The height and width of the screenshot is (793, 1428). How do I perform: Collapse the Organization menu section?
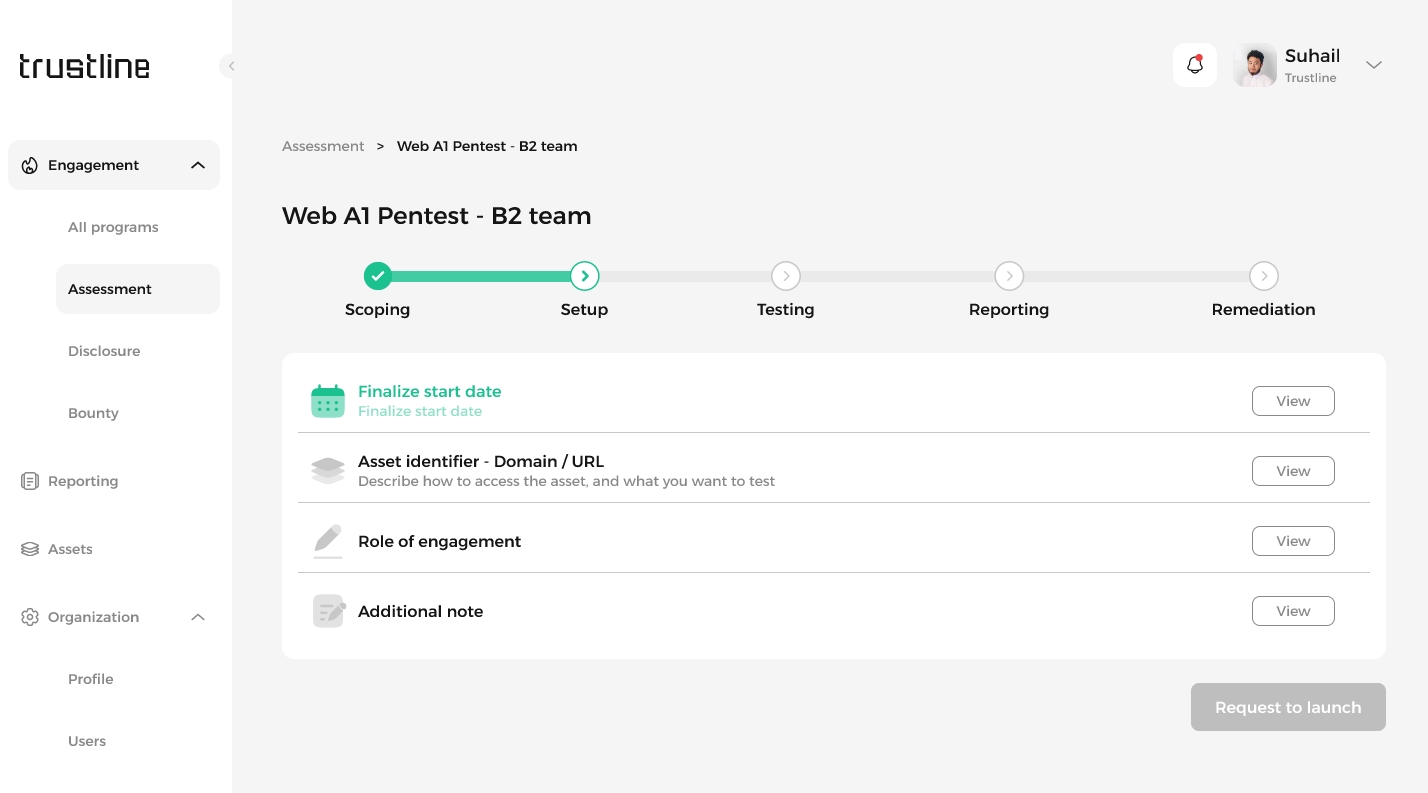tap(198, 617)
